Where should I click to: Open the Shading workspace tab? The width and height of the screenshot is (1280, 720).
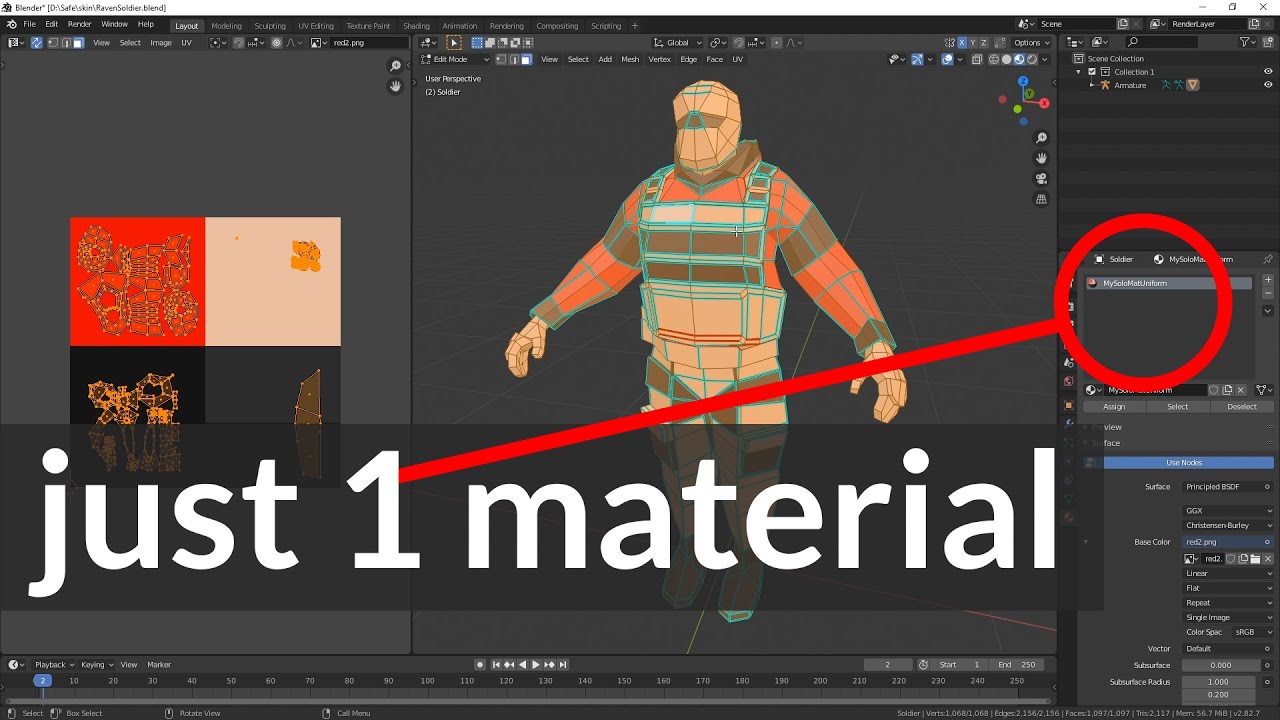pyautogui.click(x=416, y=26)
